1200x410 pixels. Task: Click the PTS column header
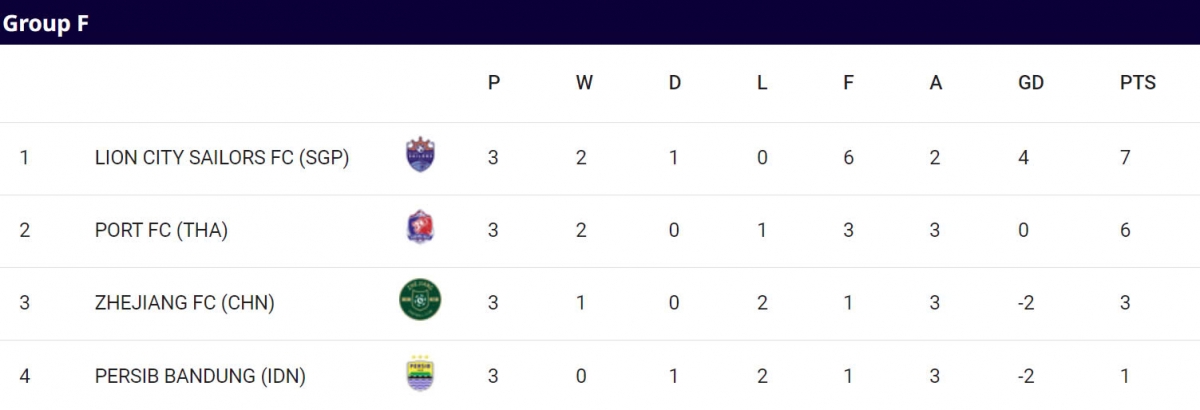(x=1137, y=83)
